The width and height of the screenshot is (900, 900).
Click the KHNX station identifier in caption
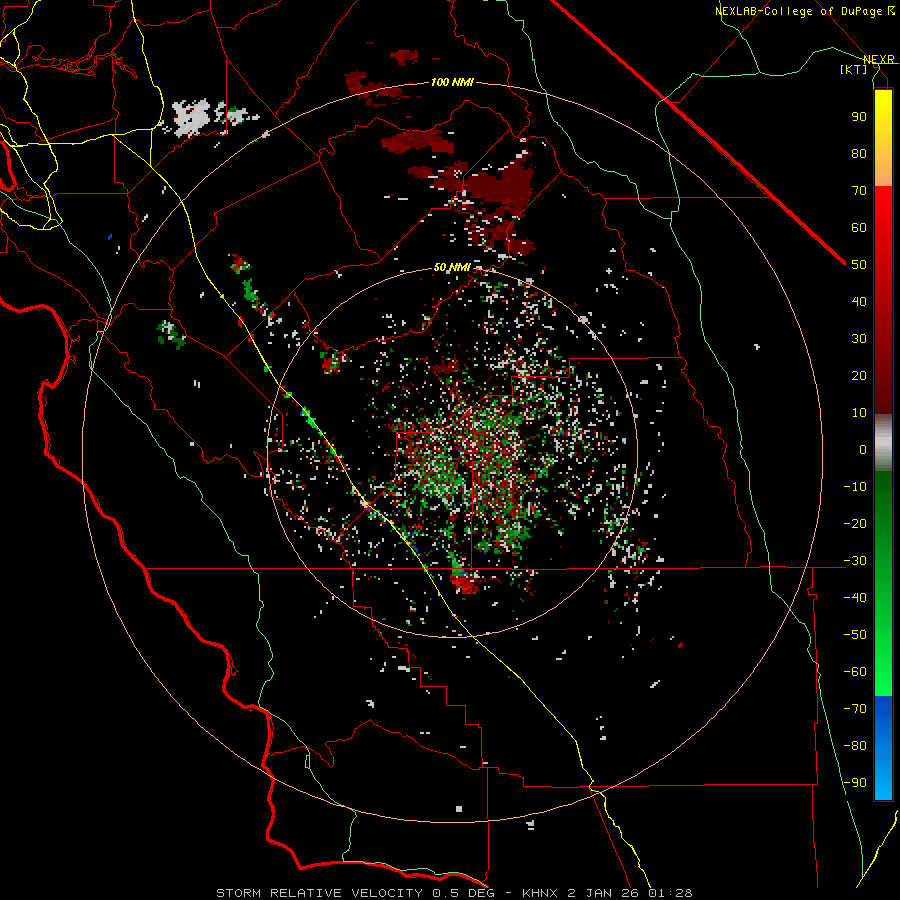(x=540, y=893)
